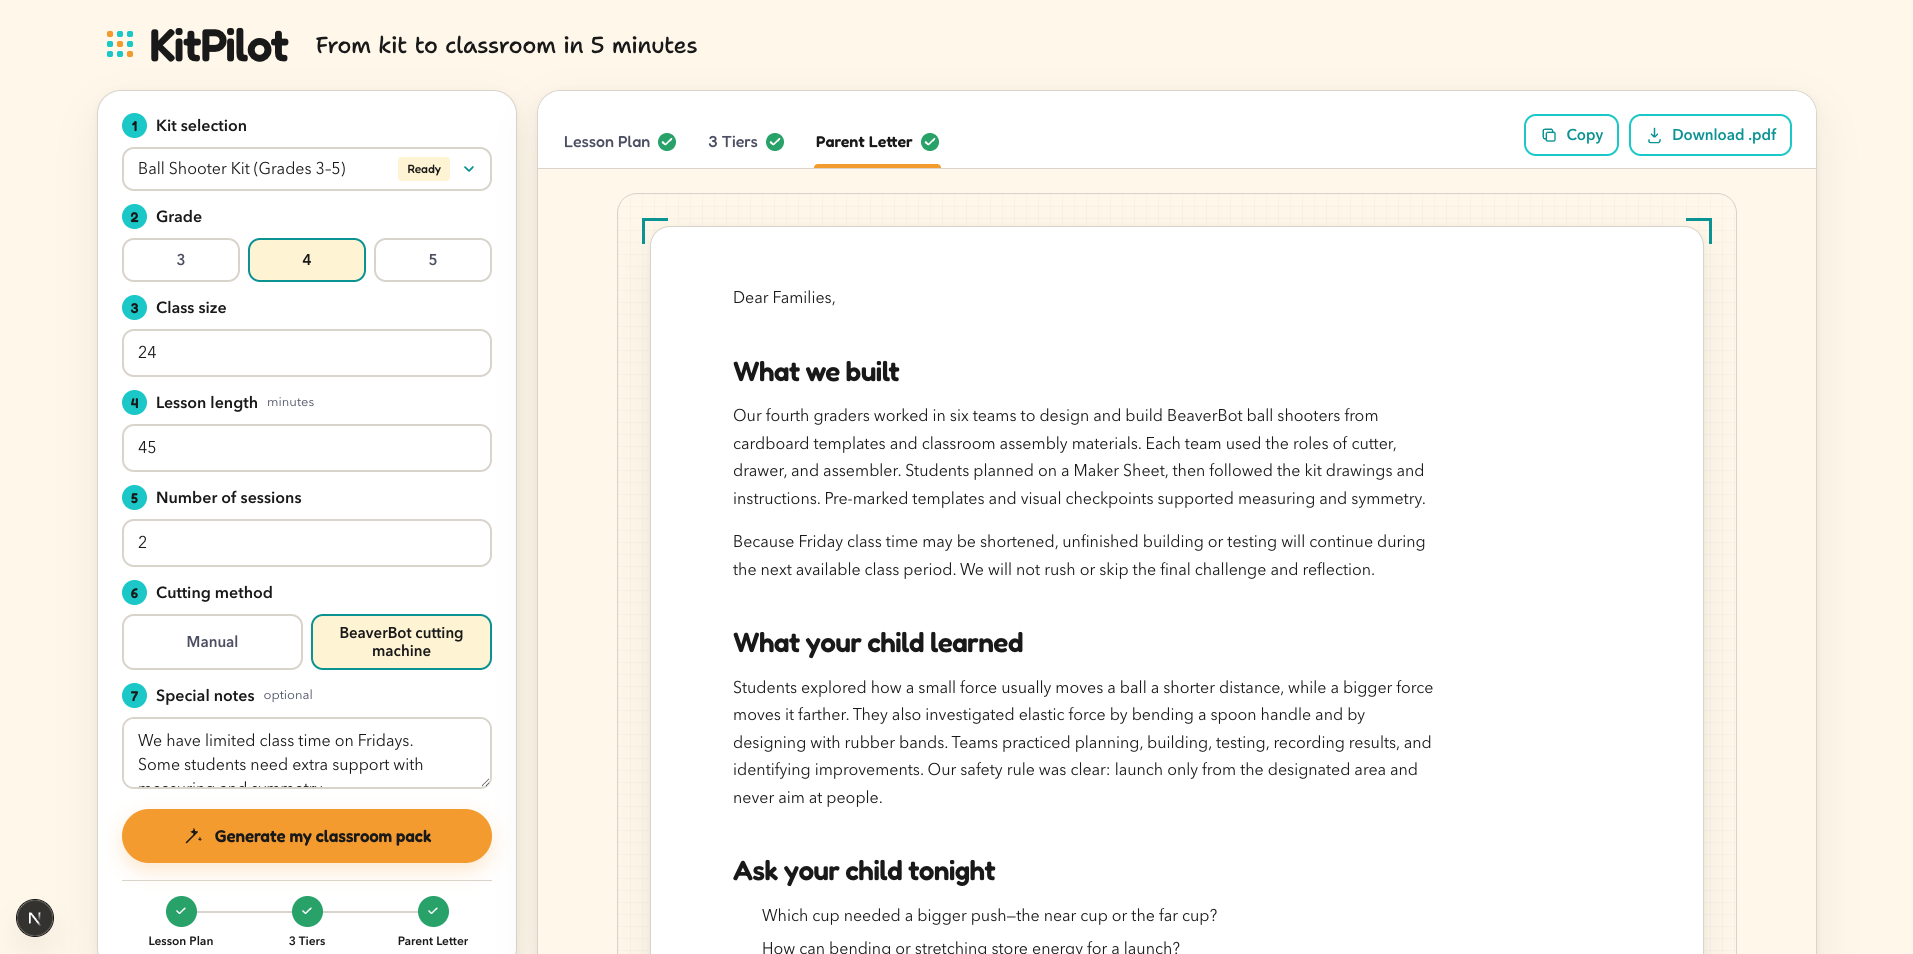Expand kit selection using the chevron arrow
The width and height of the screenshot is (1913, 954).
pyautogui.click(x=469, y=169)
